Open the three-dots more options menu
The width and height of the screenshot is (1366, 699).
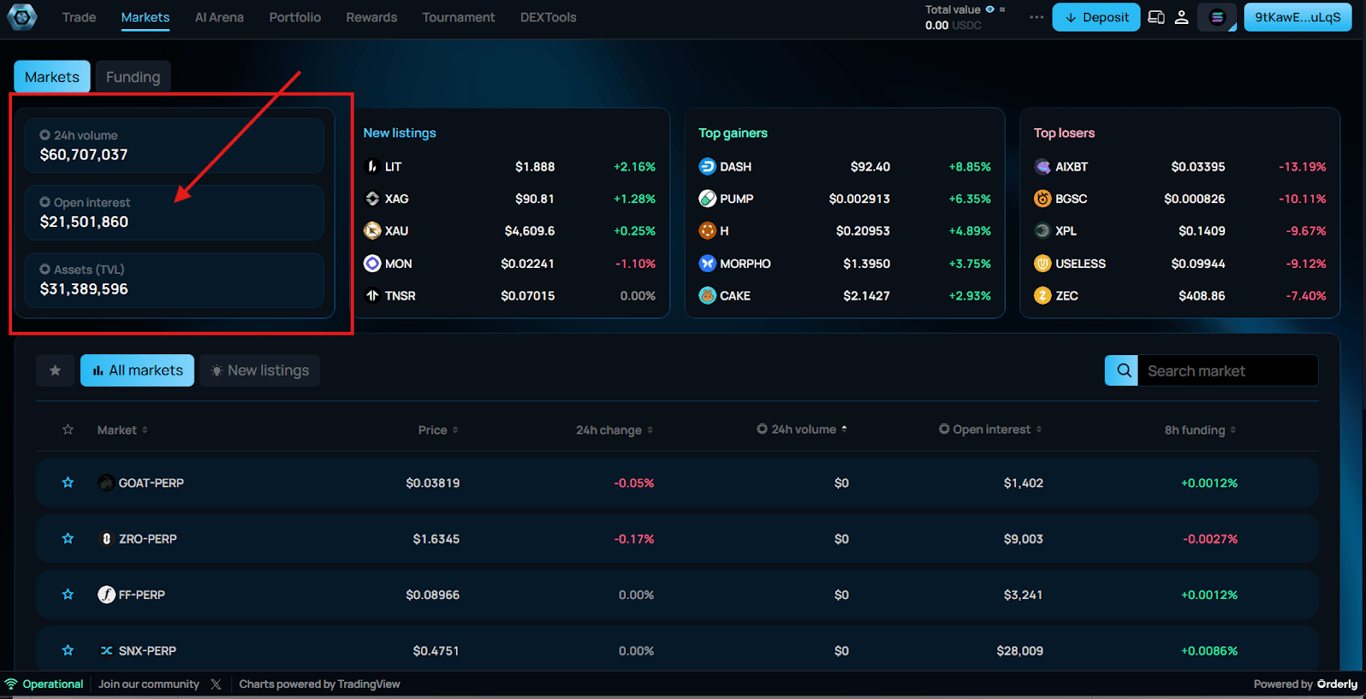1036,17
